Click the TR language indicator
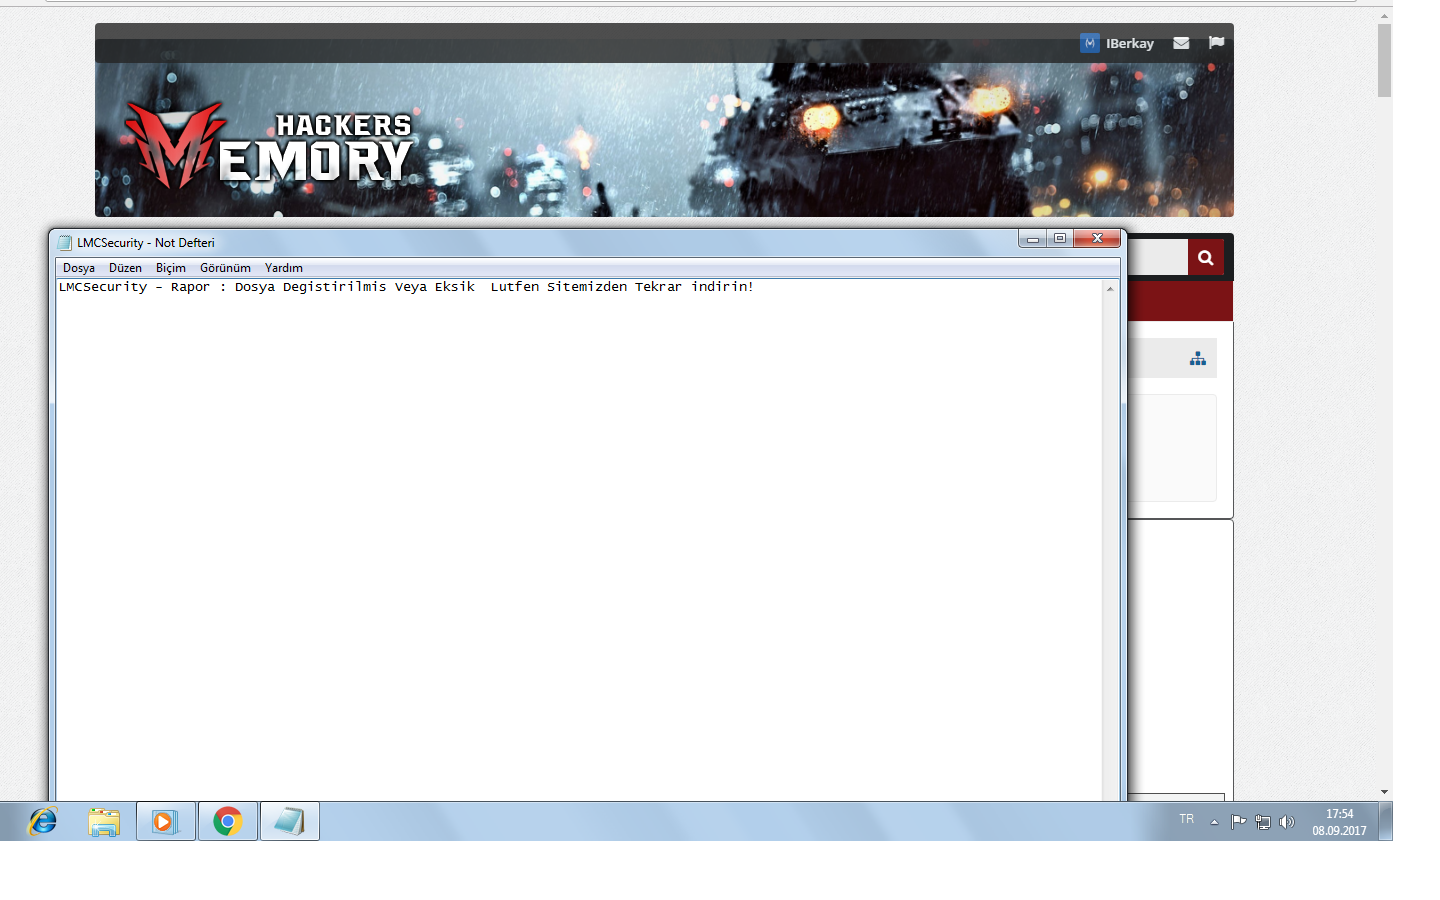The height and width of the screenshot is (900, 1440). point(1187,819)
